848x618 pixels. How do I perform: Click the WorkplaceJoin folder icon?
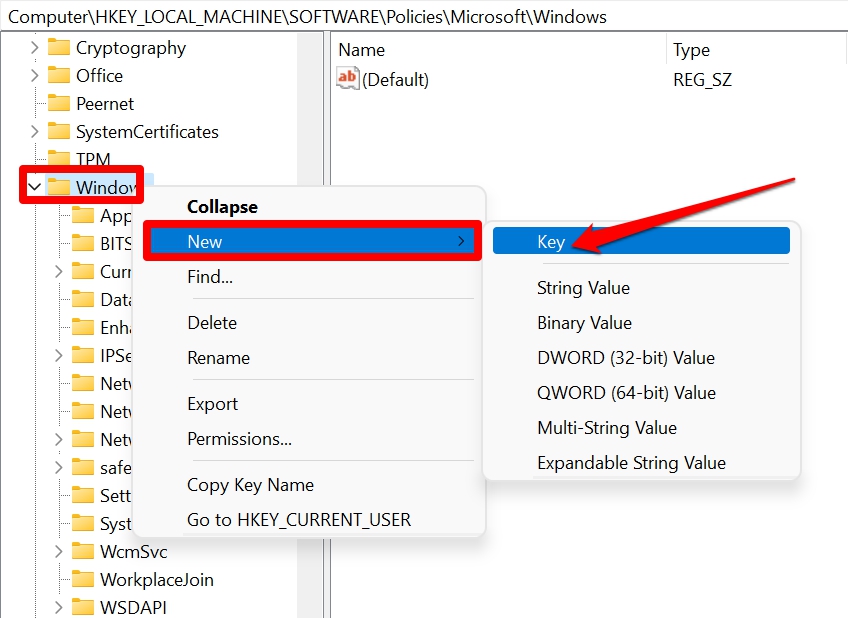(x=83, y=580)
